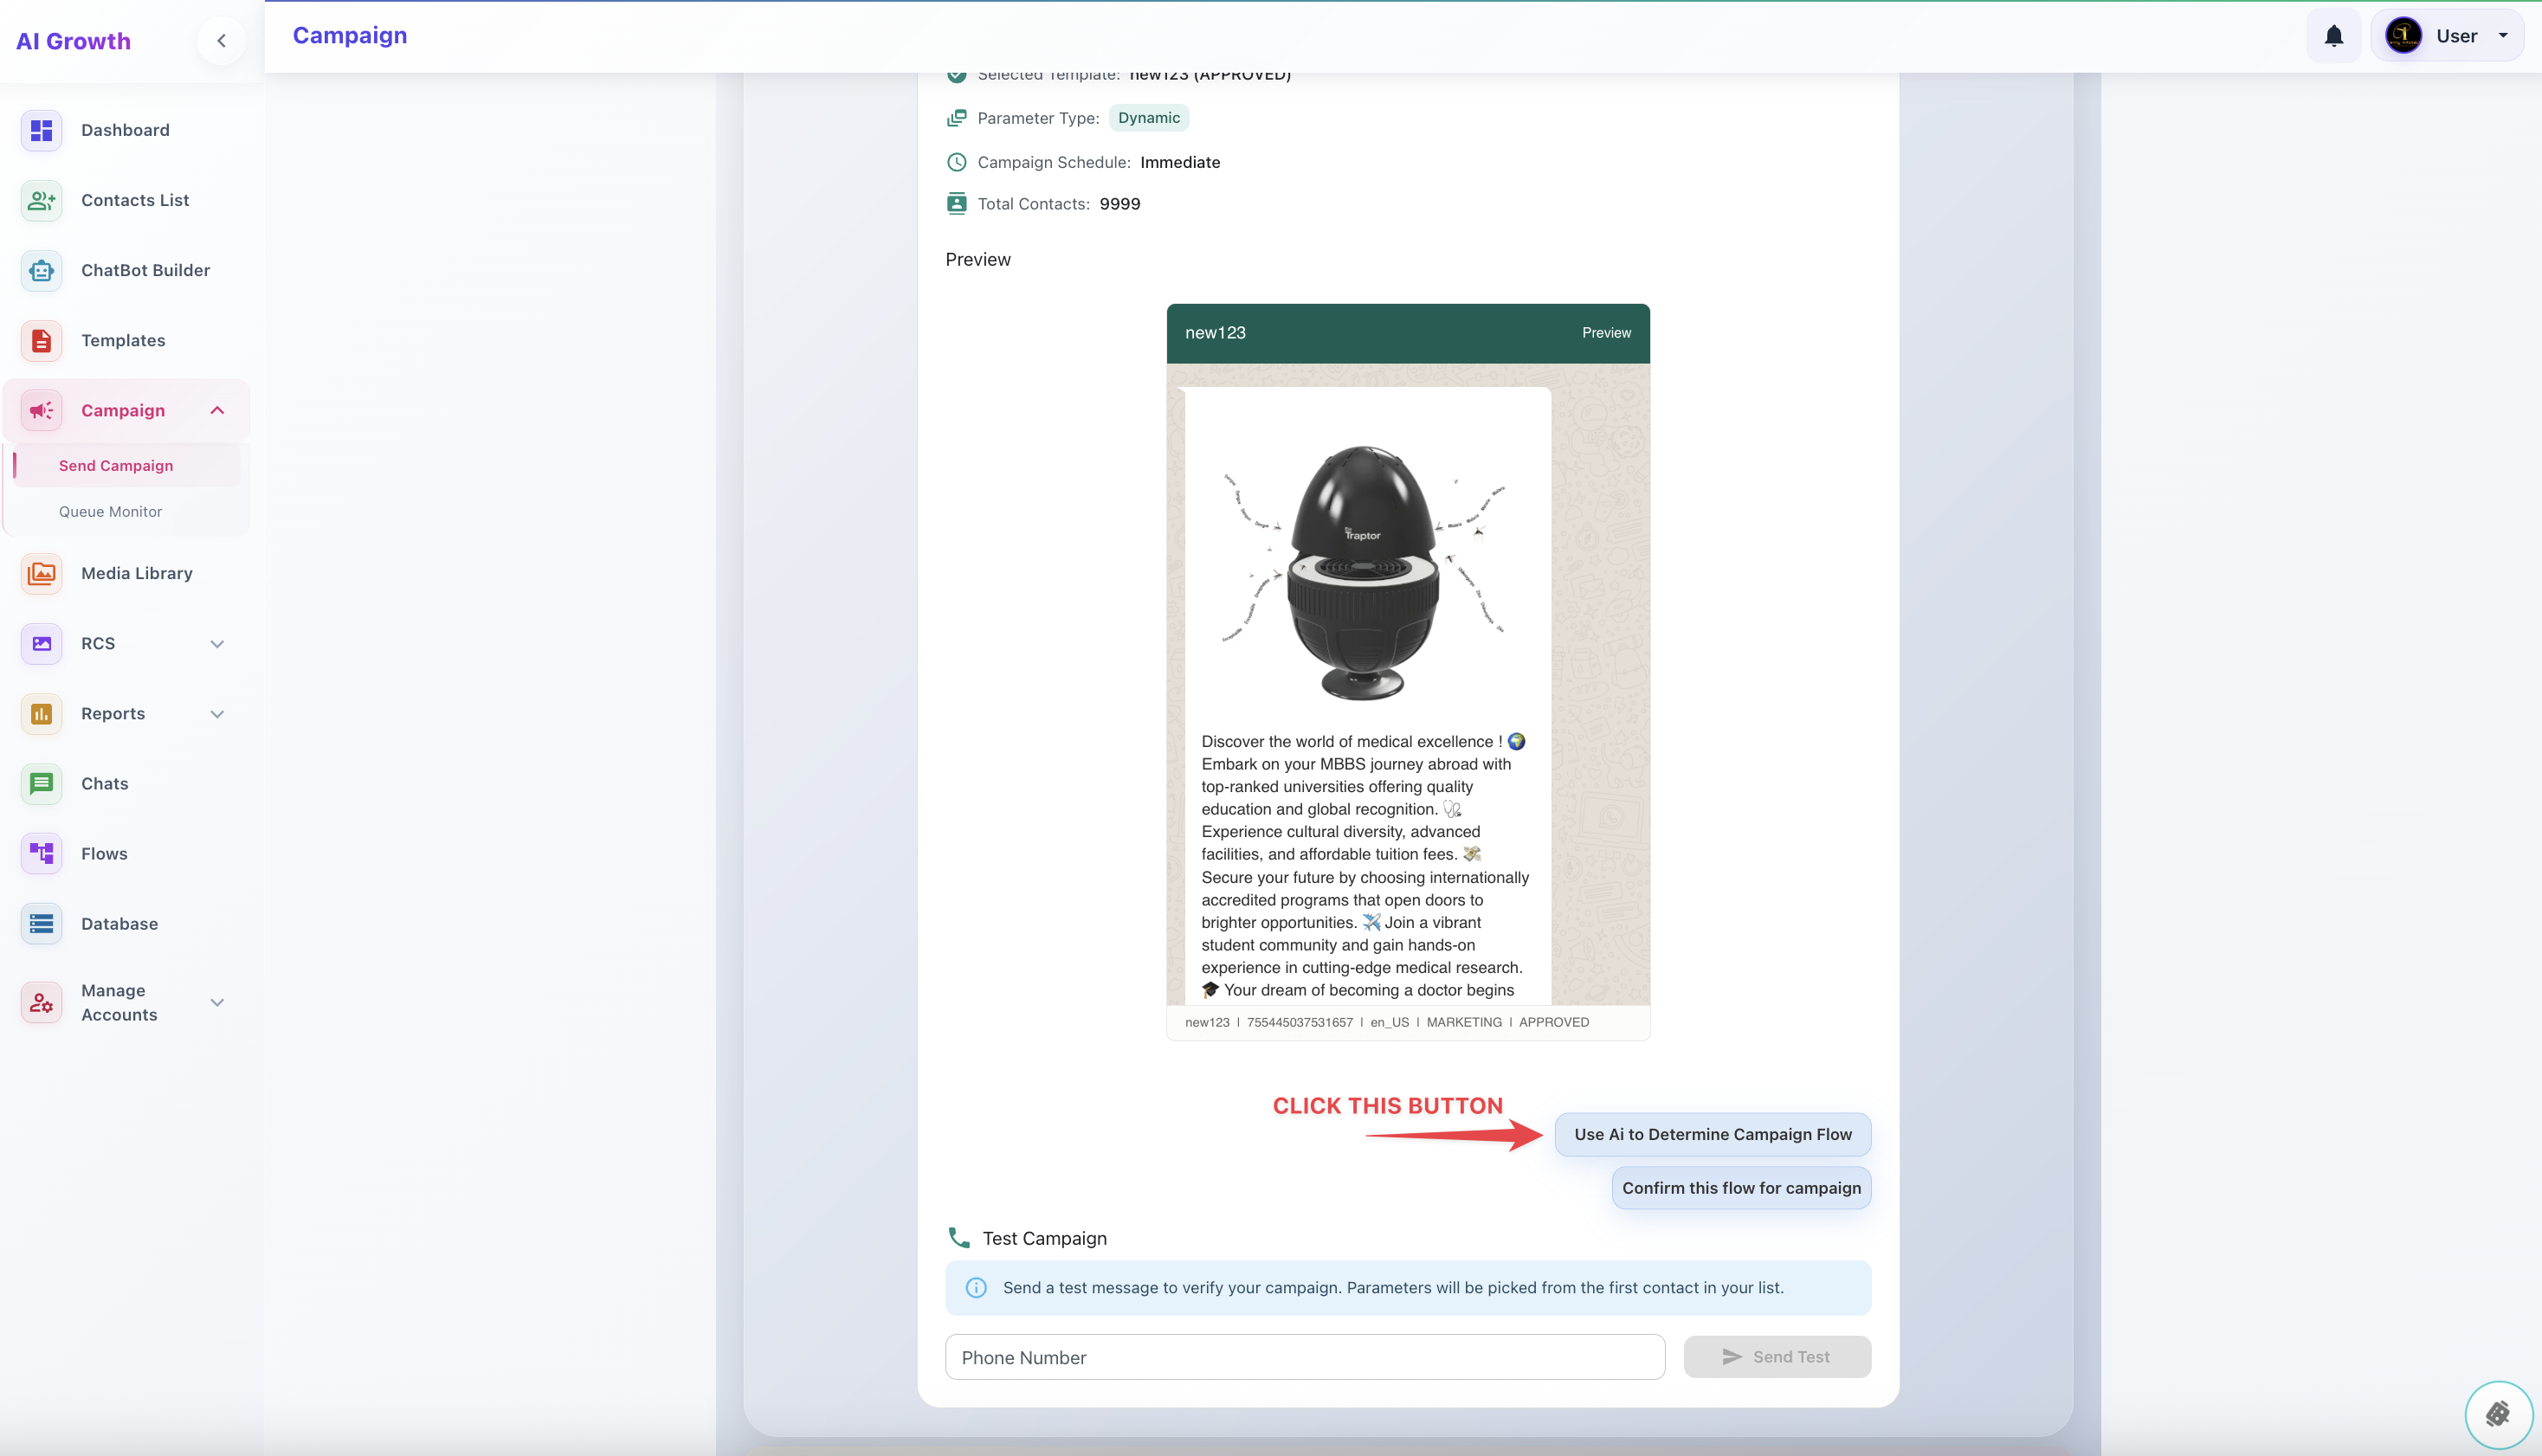Open the Templates document icon
Viewport: 2542px width, 1456px height.
41,340
